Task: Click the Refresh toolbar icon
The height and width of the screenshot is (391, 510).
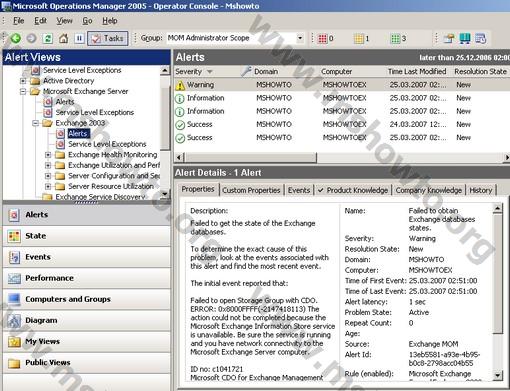Action: 48,38
